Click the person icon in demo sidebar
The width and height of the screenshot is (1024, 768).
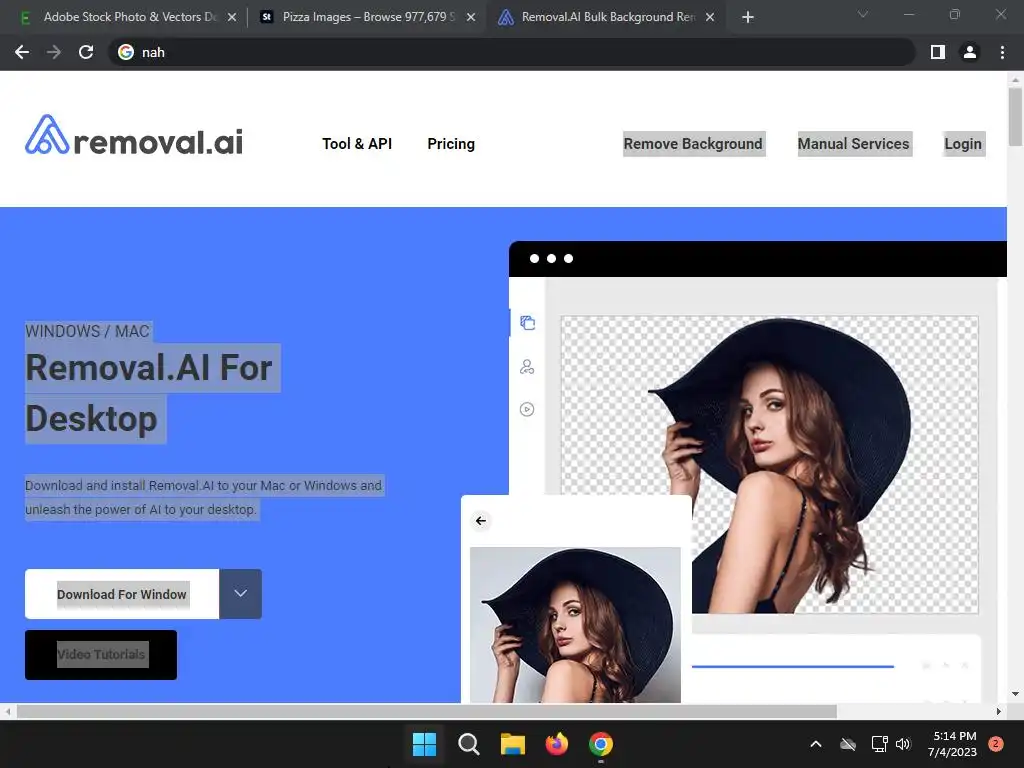[x=527, y=367]
